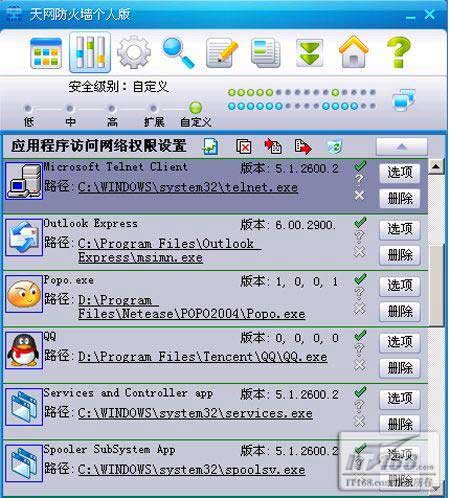Open the home page house icon
Image resolution: width=450 pixels, height=498 pixels.
(x=353, y=52)
